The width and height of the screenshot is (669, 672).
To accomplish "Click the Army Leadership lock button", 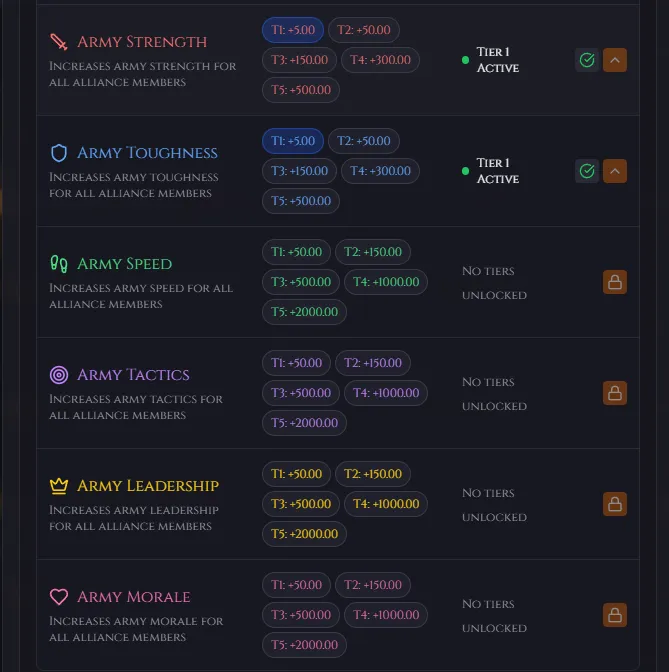I will point(615,504).
